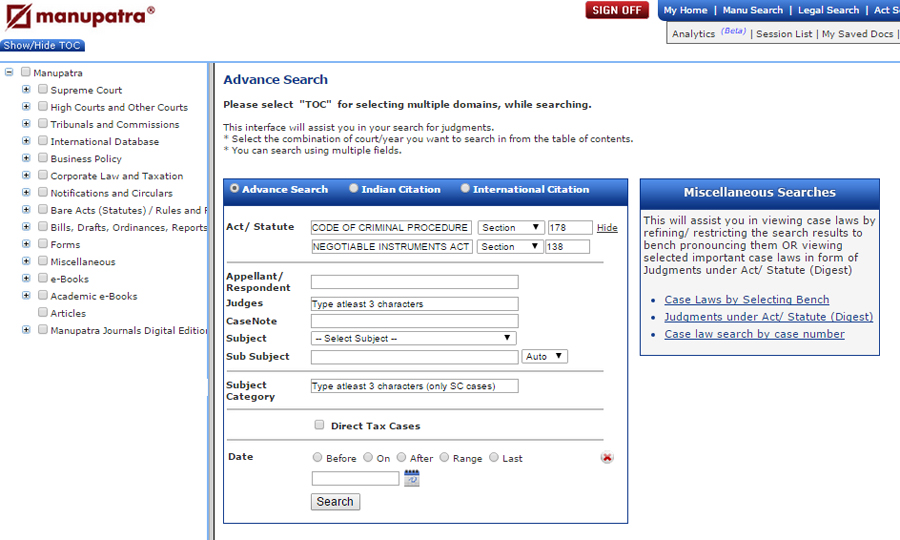Open the Select Subject dropdown
The height and width of the screenshot is (540, 900).
pos(413,339)
